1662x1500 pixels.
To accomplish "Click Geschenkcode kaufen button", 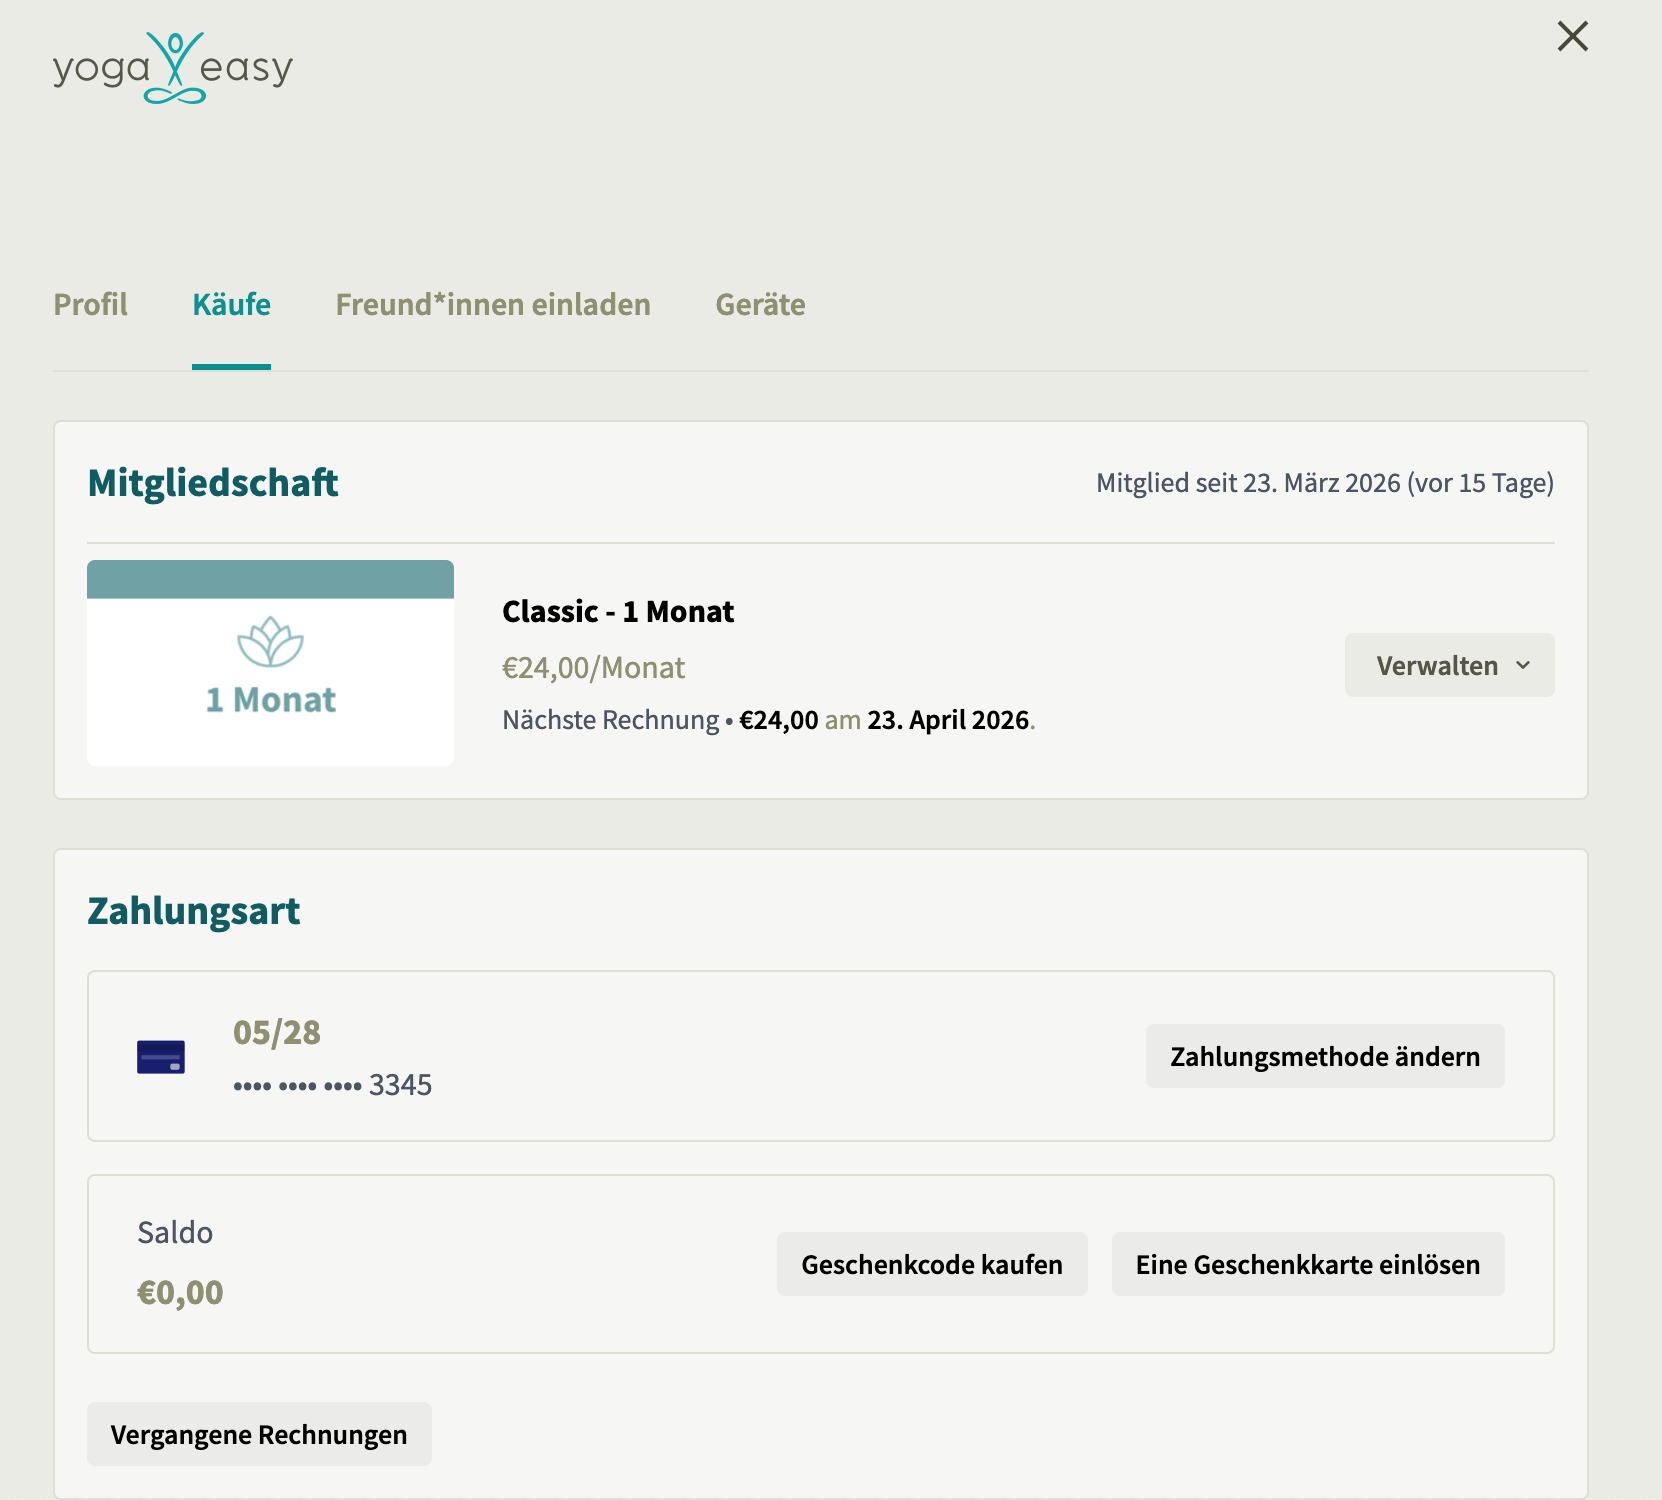I will coord(932,1264).
